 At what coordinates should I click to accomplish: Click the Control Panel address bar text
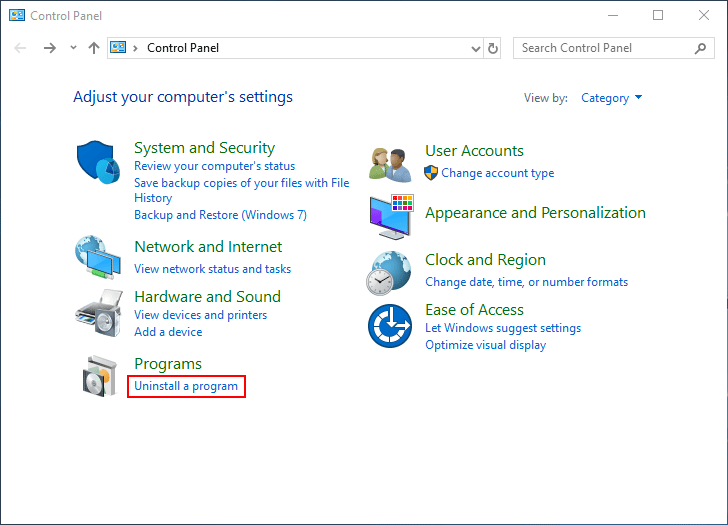pyautogui.click(x=183, y=48)
